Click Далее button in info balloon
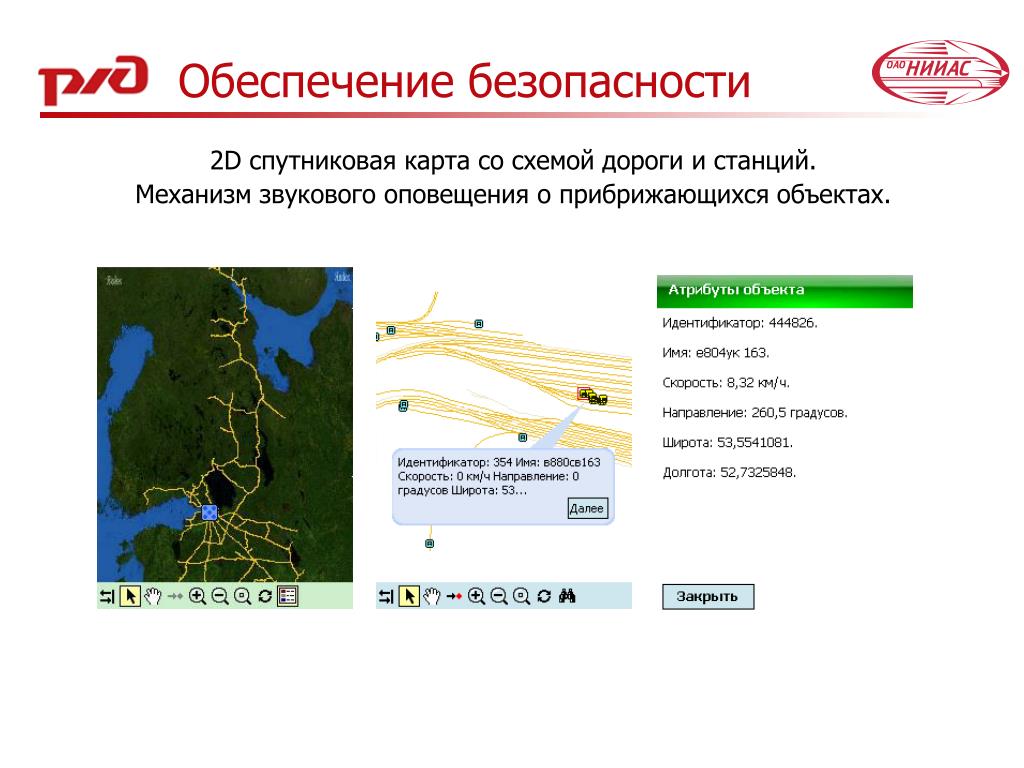1024x768 pixels. click(587, 508)
